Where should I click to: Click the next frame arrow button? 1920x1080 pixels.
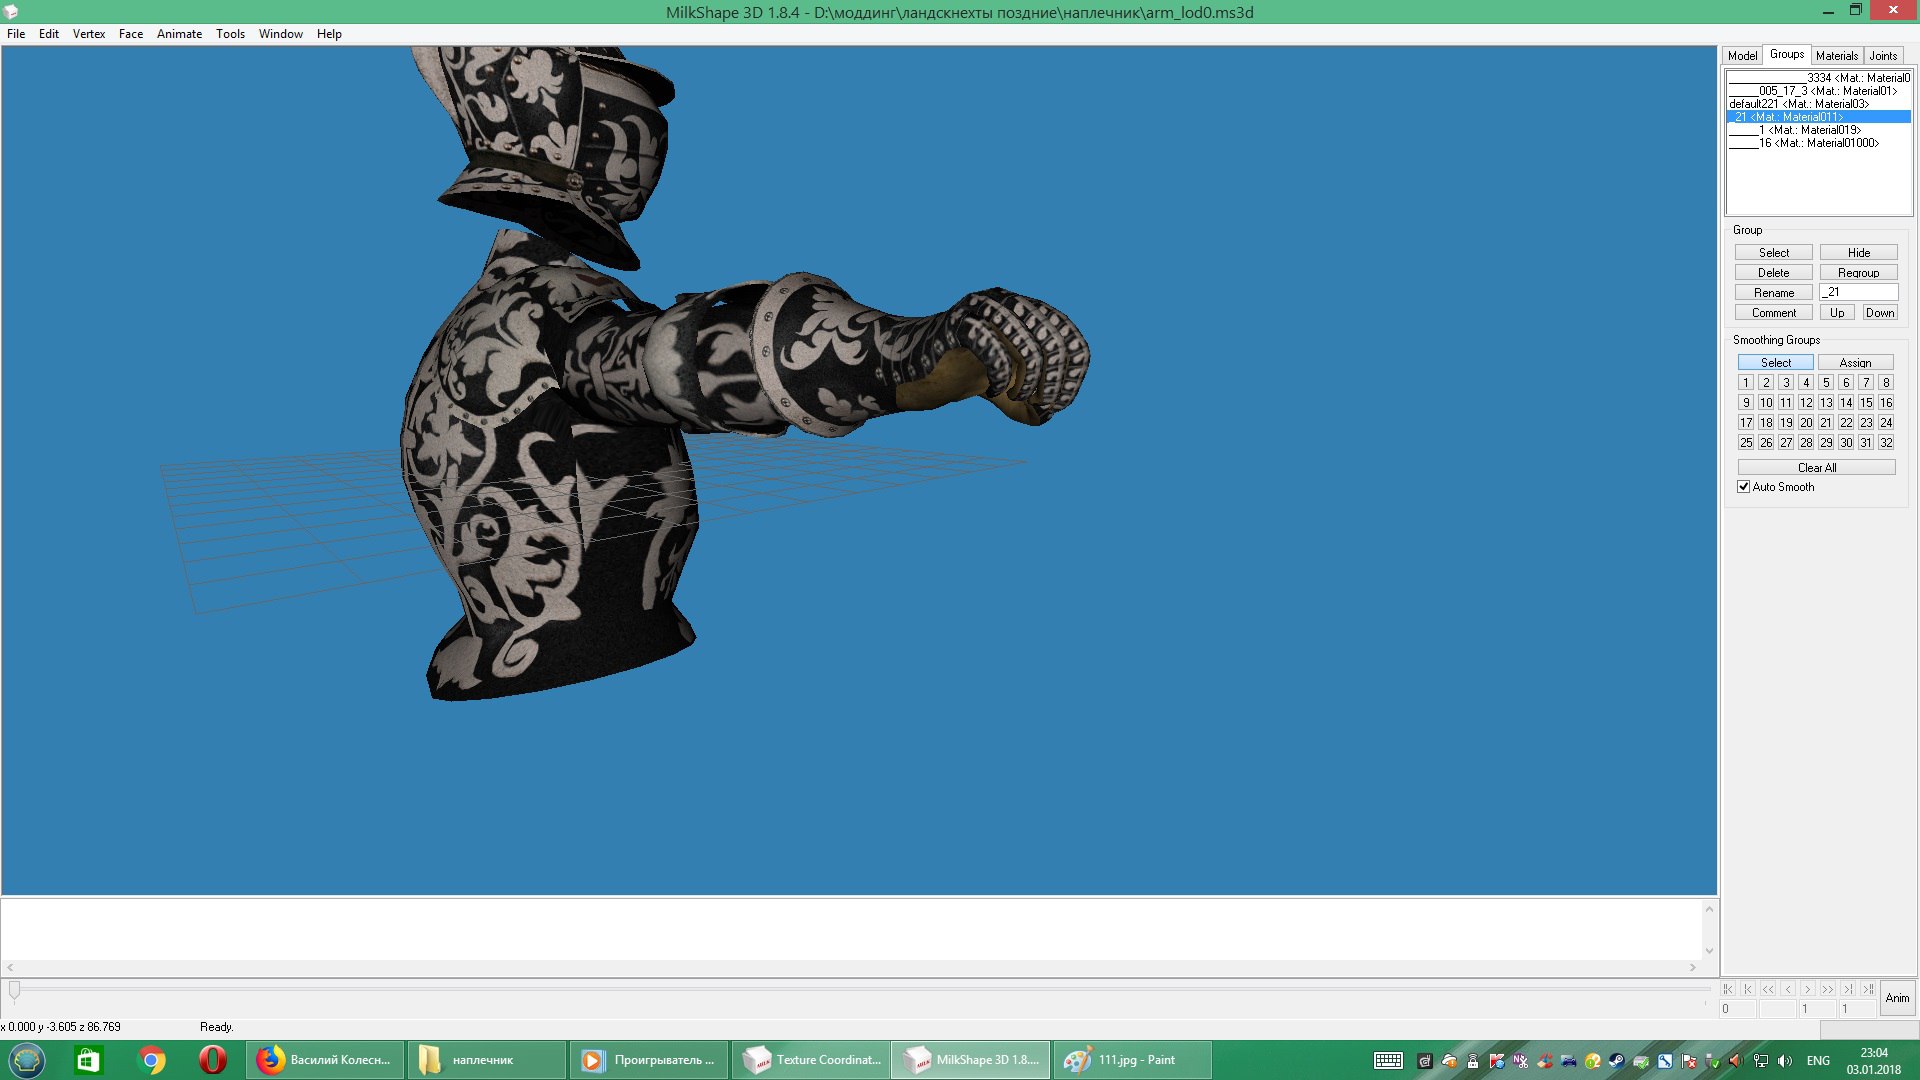tap(1808, 989)
